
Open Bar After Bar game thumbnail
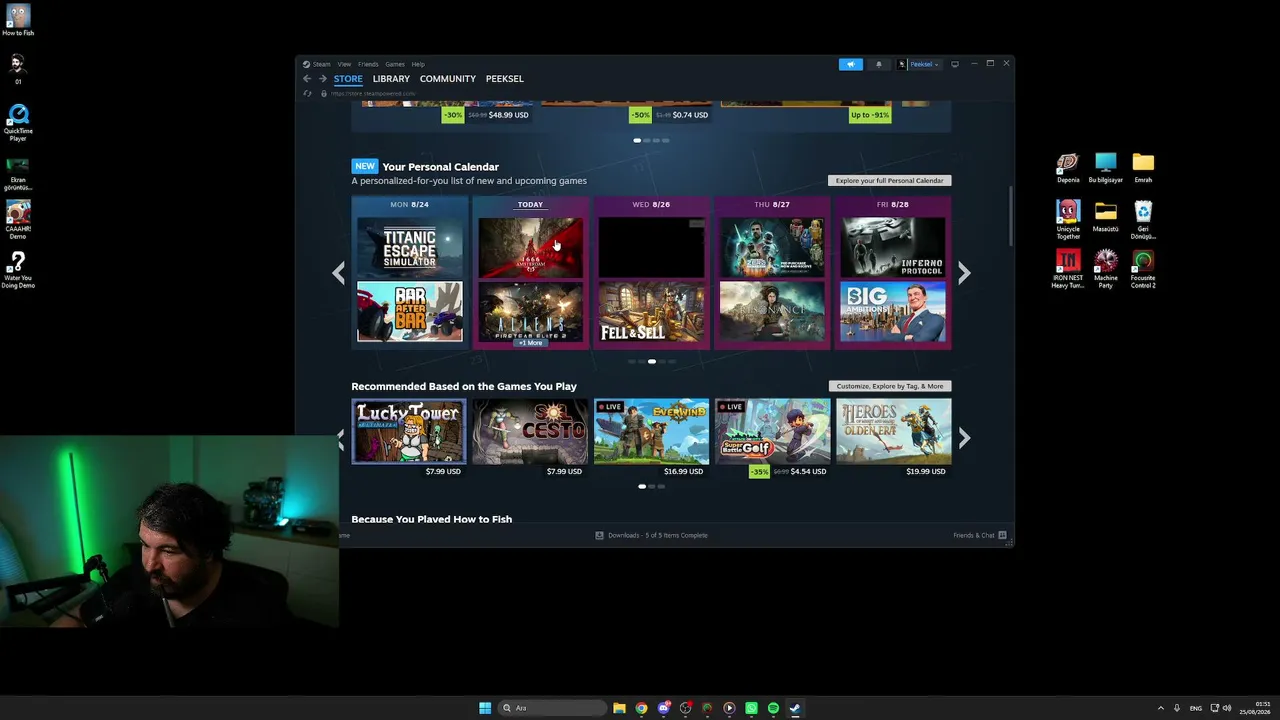[x=410, y=311]
